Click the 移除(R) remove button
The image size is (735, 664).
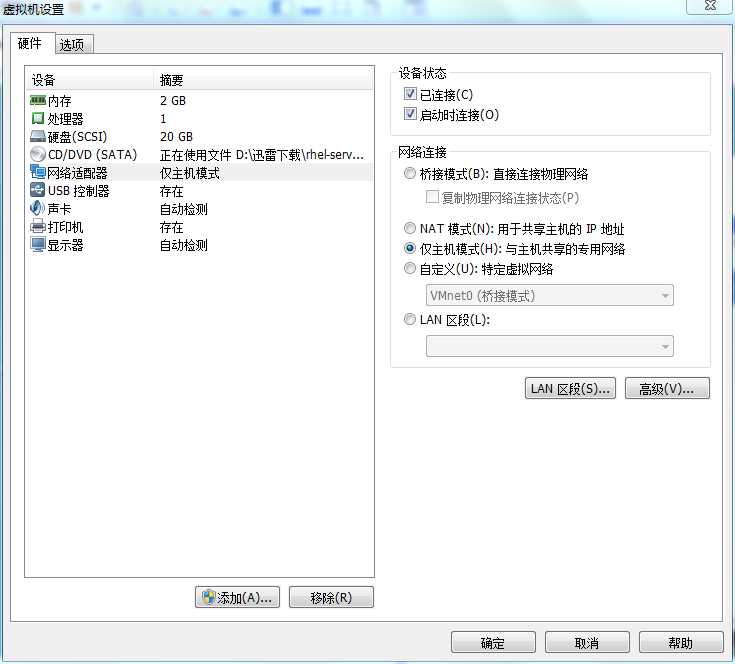click(331, 597)
